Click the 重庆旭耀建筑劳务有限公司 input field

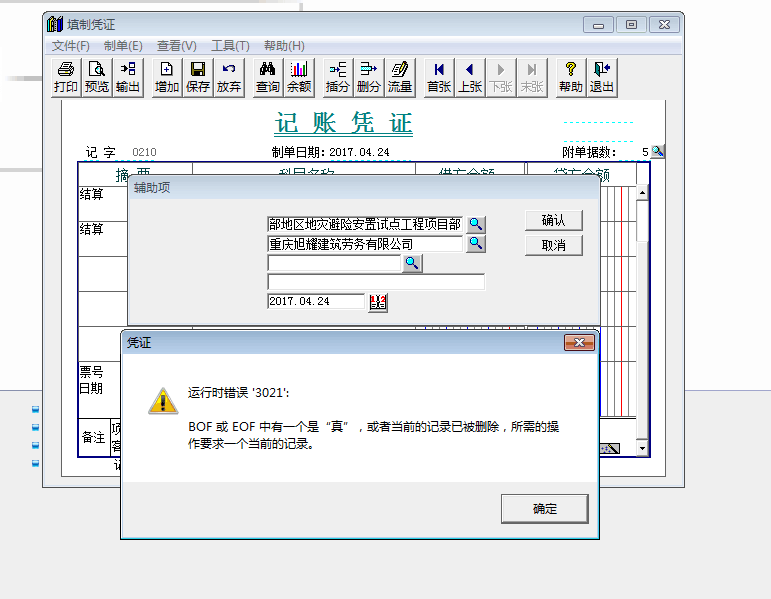click(365, 244)
